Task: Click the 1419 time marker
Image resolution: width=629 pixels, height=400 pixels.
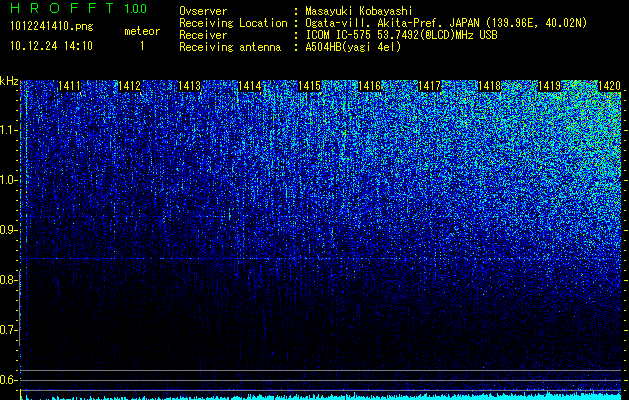Action: (x=549, y=86)
